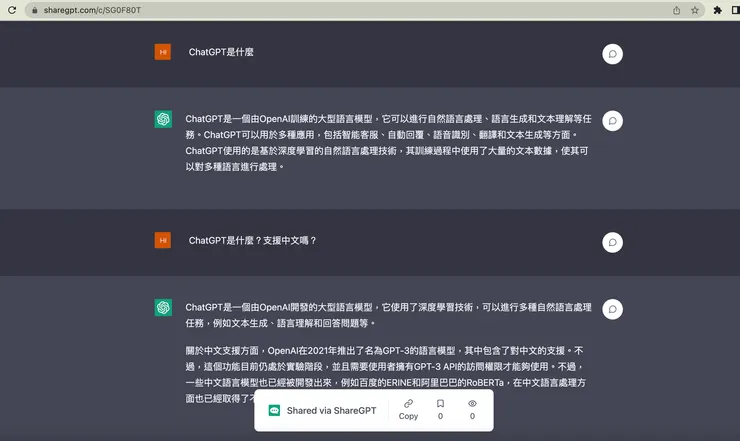
Task: Bookmark this conversation in the bottom bar
Action: point(440,409)
